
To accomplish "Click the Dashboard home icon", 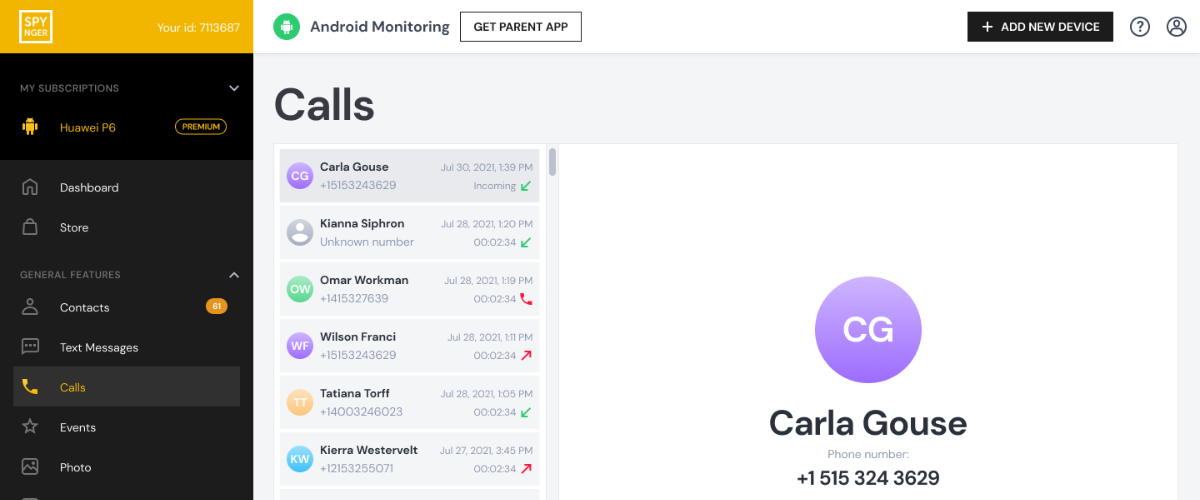I will pos(30,187).
